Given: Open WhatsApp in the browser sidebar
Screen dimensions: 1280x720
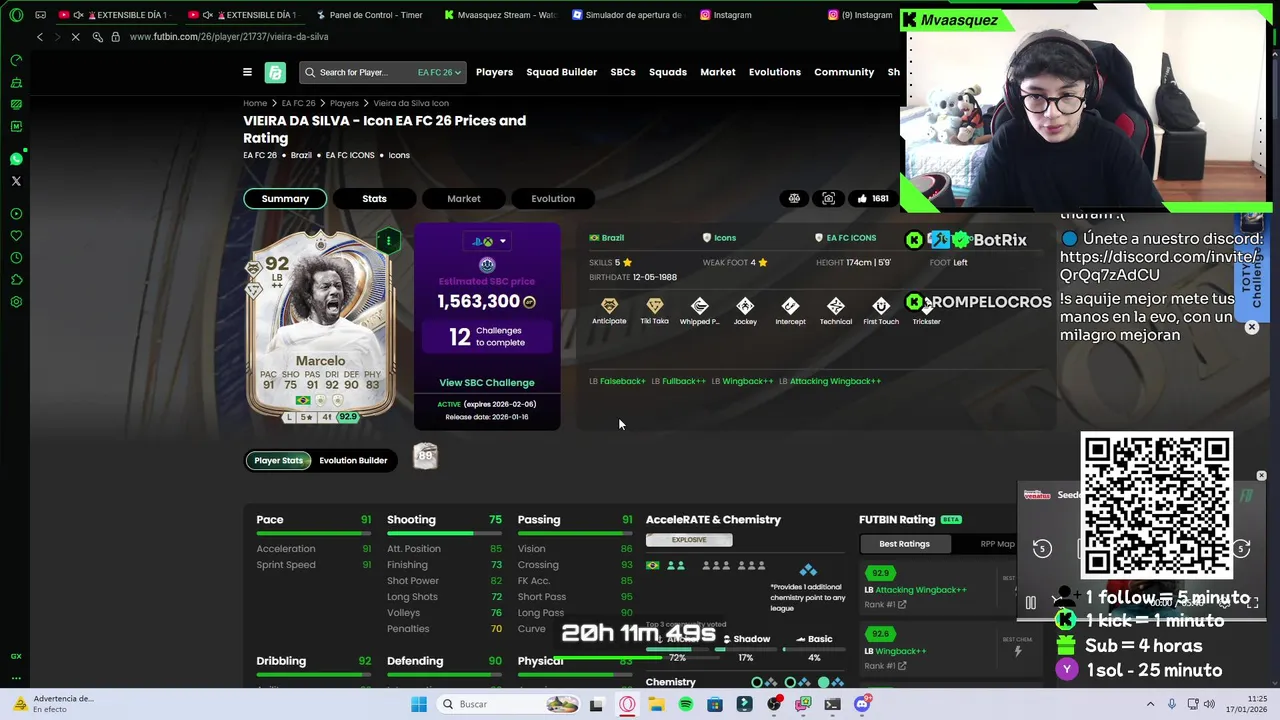Looking at the screenshot, I should (x=16, y=159).
